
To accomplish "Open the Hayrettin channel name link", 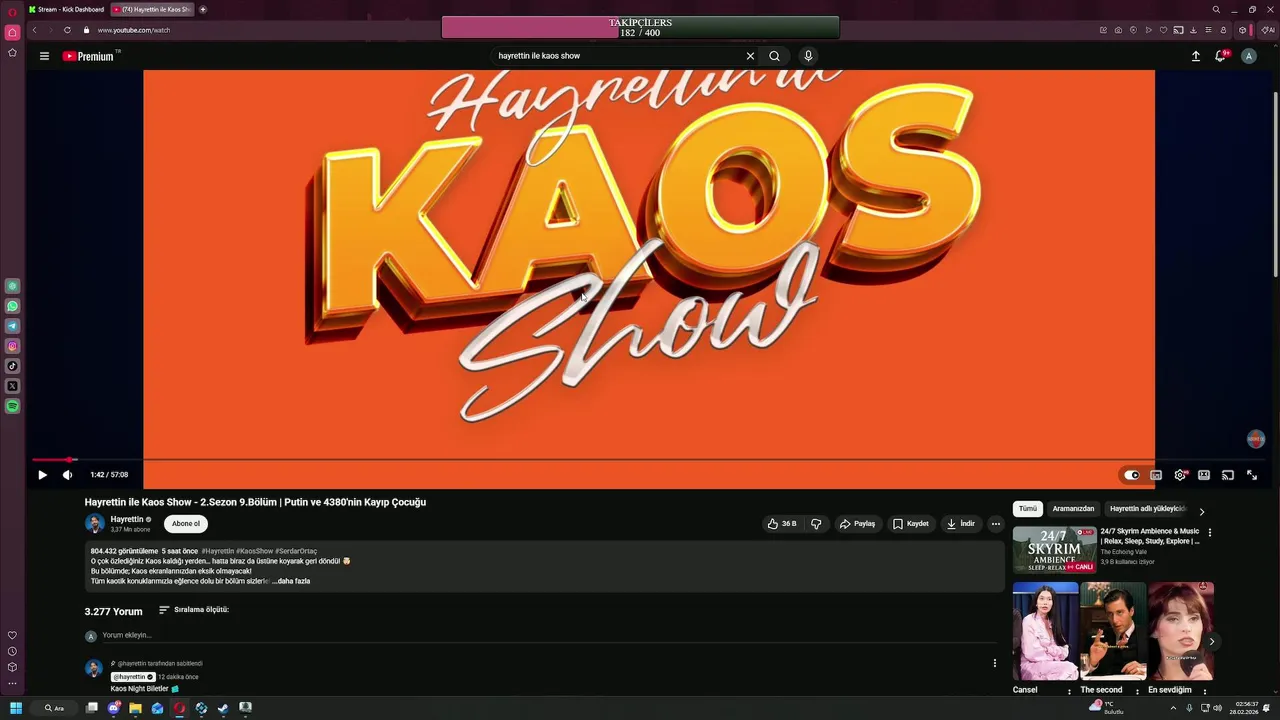I will [x=127, y=520].
